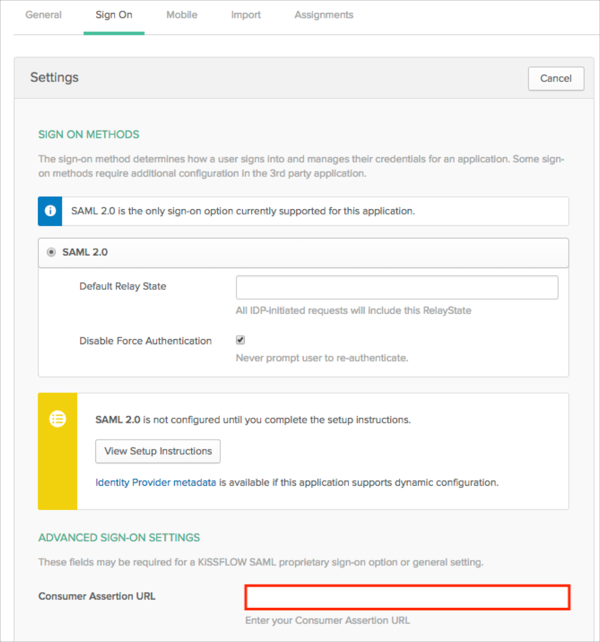Go to the Mobile tab
Viewport: 600px width, 642px height.
coord(181,15)
